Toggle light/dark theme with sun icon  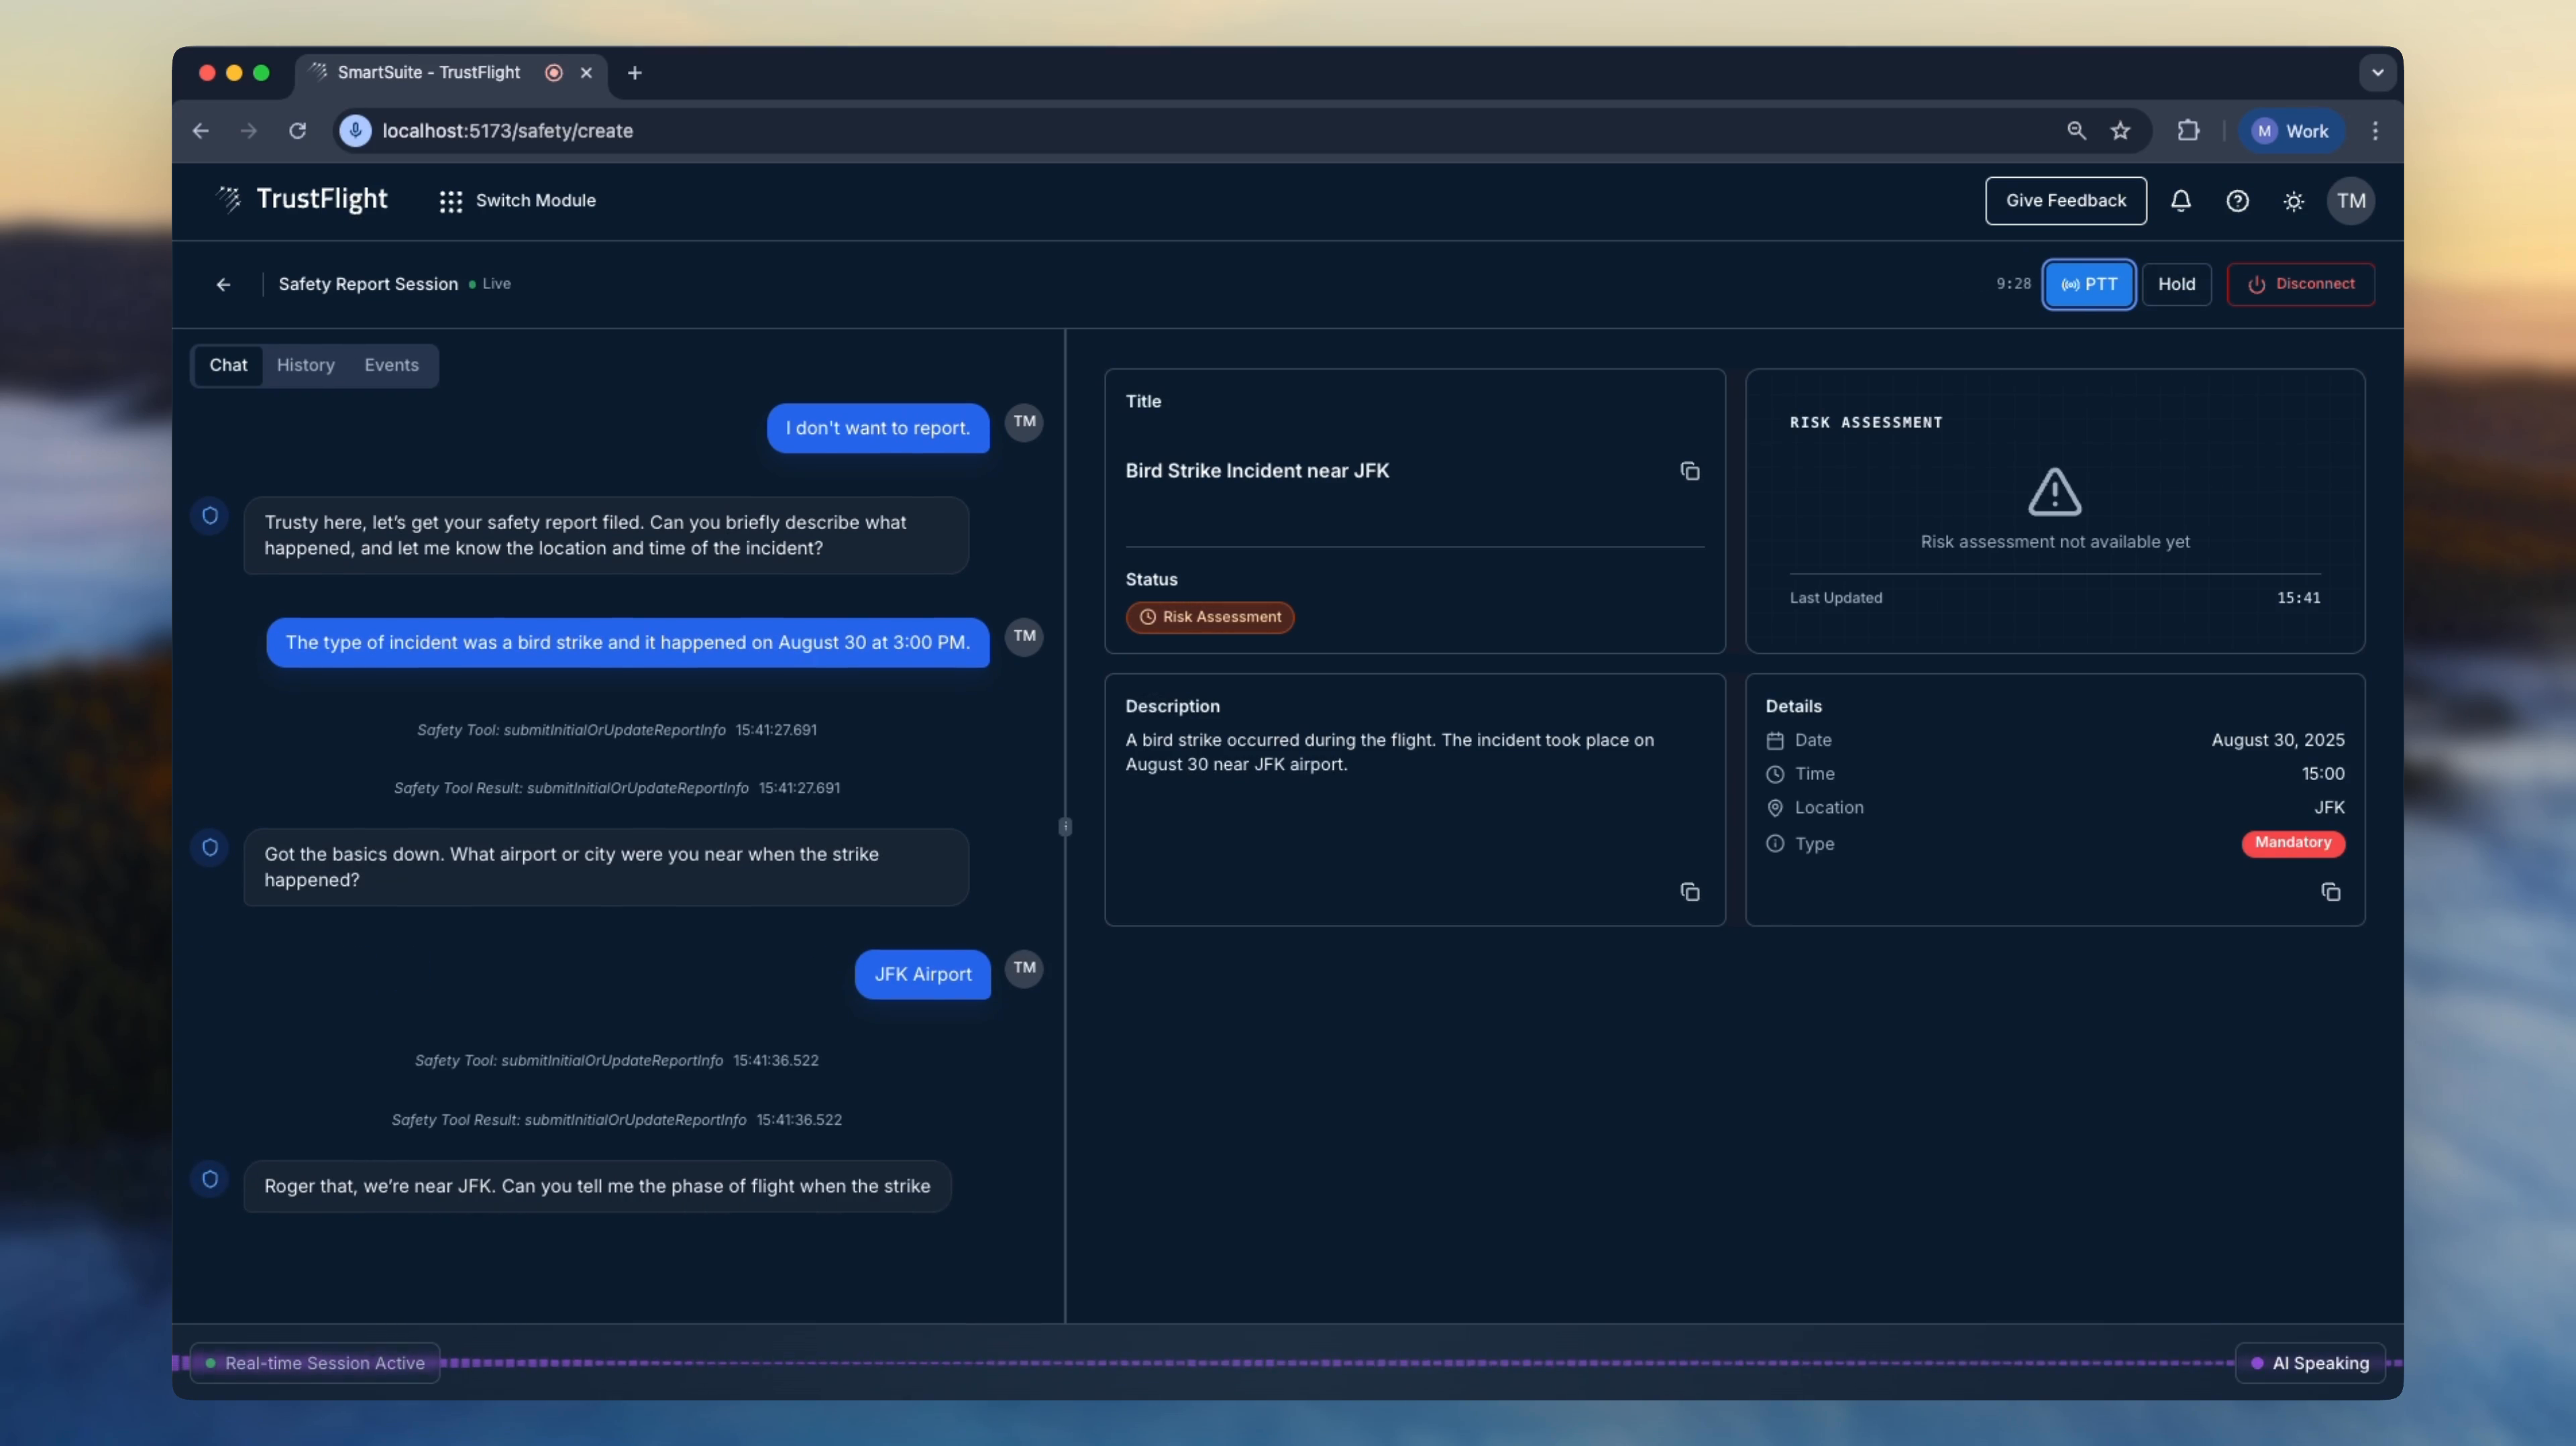click(x=2293, y=201)
